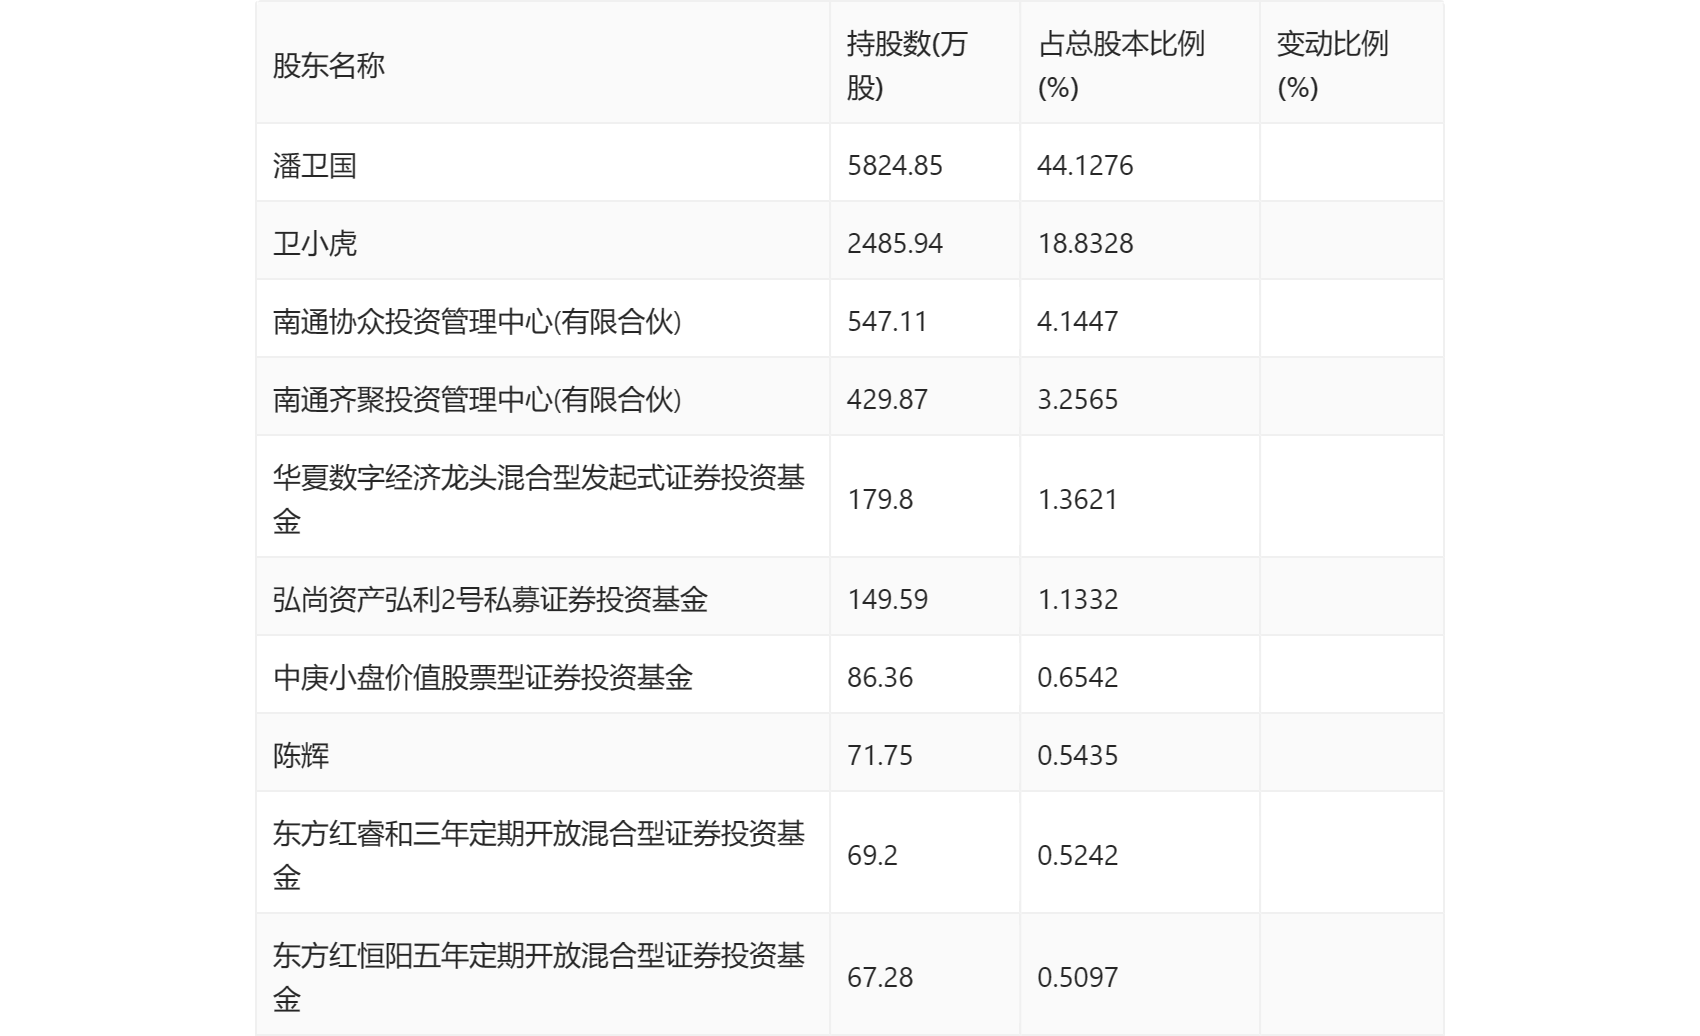The height and width of the screenshot is (1036, 1700).
Task: Select shareholder name 陈辉
Action: pos(301,755)
